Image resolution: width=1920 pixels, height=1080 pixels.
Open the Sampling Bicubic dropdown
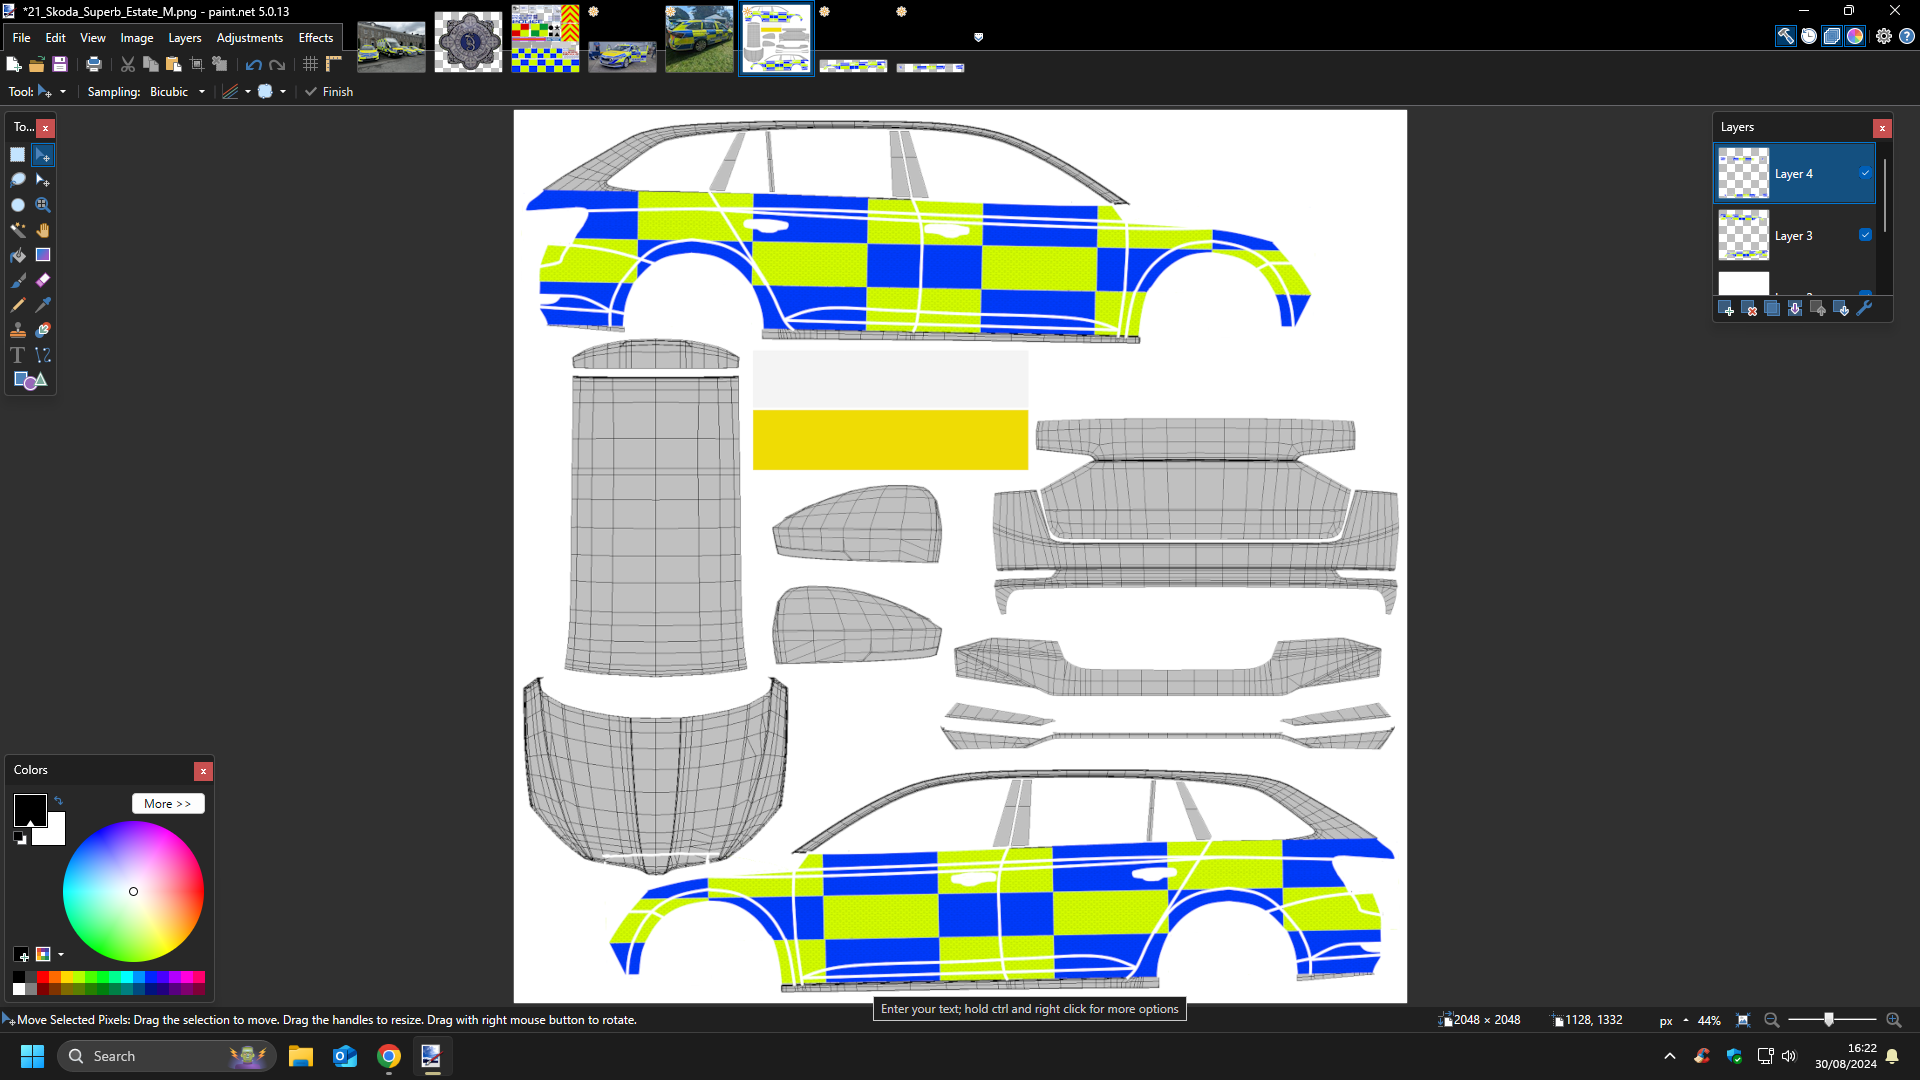point(177,92)
